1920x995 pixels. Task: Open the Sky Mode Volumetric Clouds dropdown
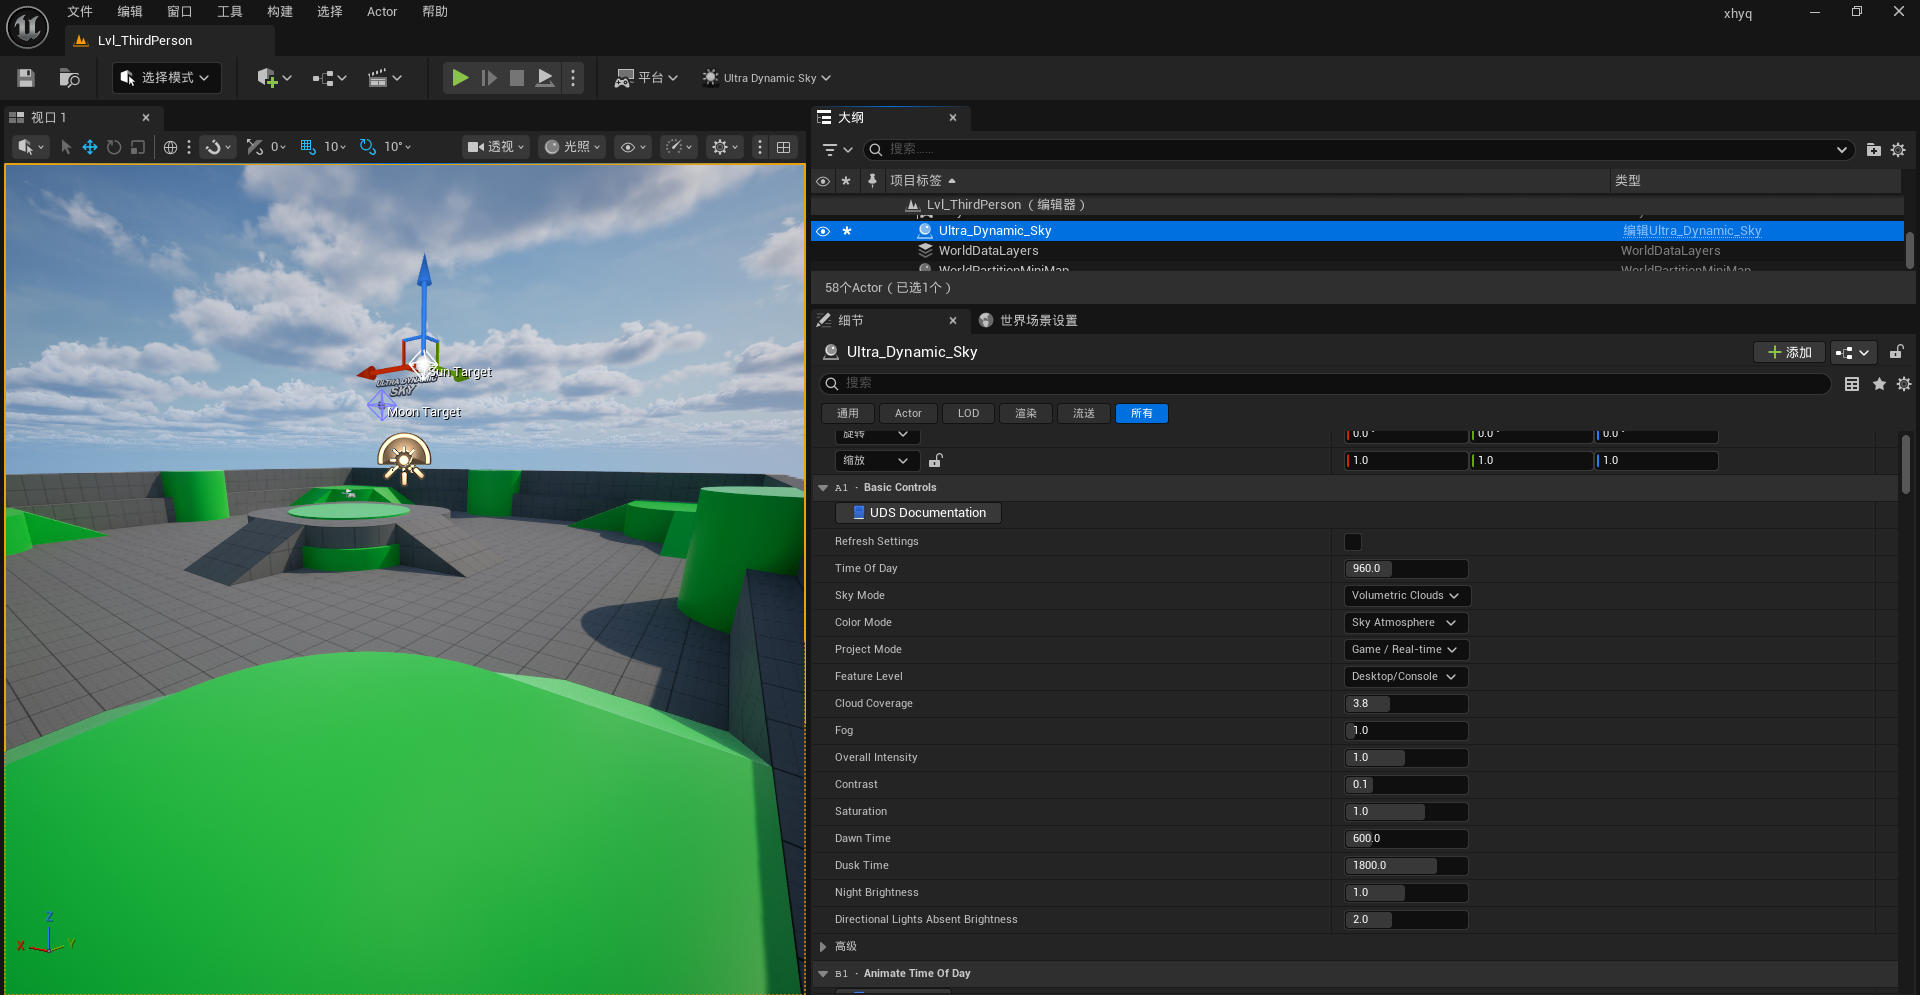[x=1407, y=596]
